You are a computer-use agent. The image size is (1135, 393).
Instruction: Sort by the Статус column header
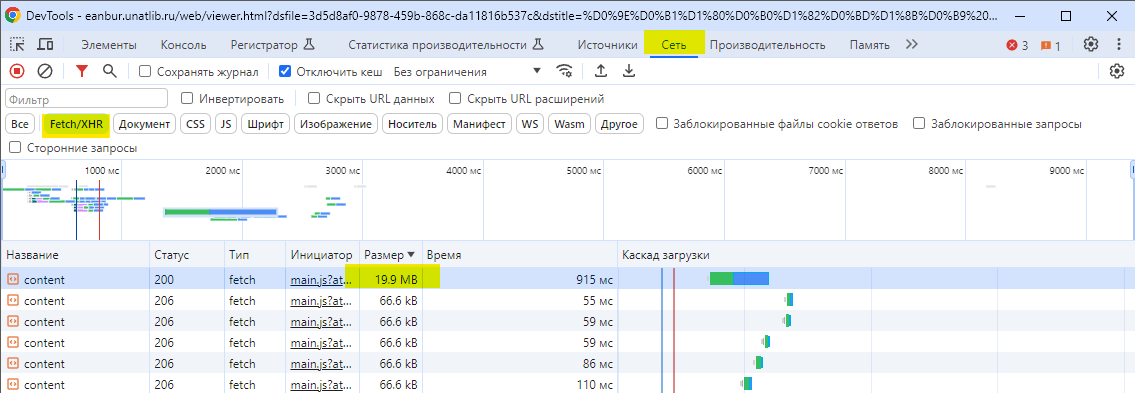click(187, 255)
